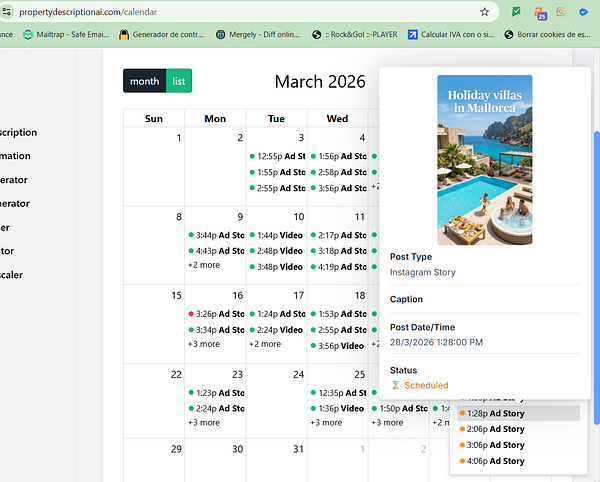
Task: Expand +3 more events on March 16
Action: pos(204,344)
